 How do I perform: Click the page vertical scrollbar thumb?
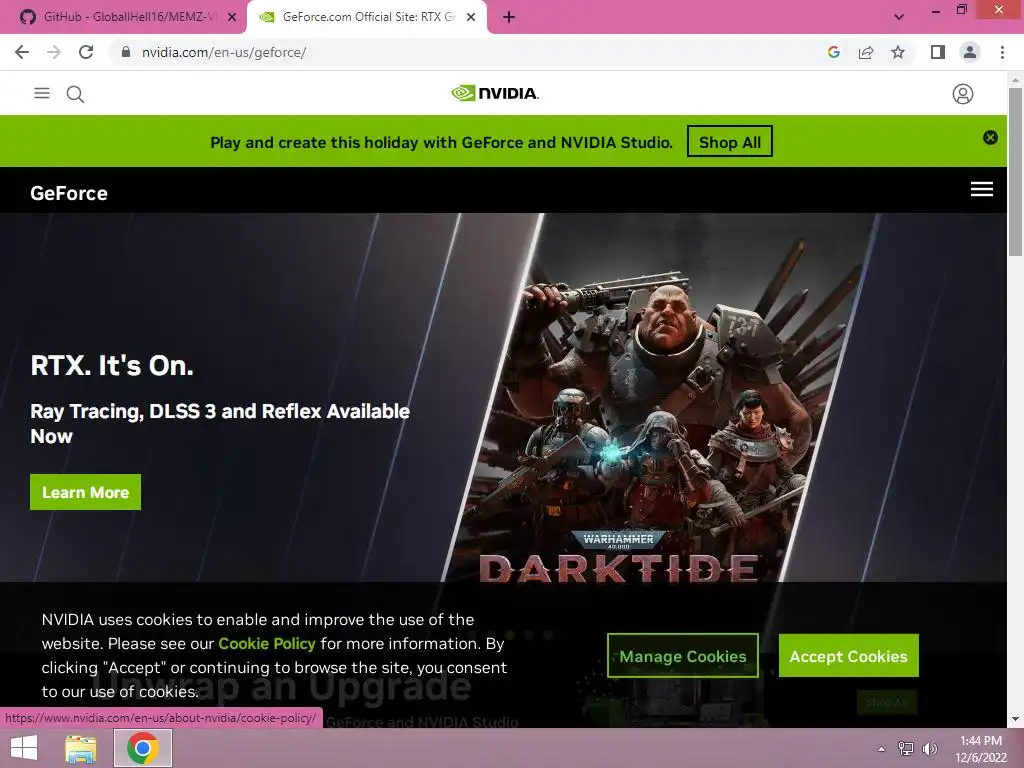tap(1015, 171)
